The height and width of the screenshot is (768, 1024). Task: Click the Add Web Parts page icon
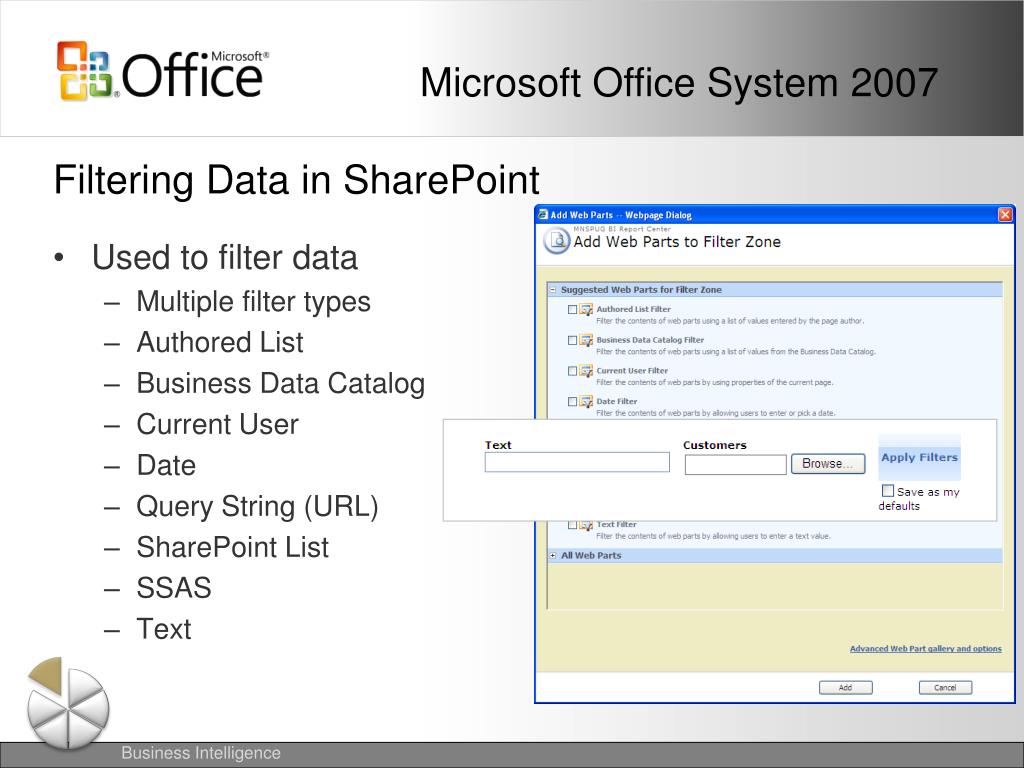(x=556, y=241)
